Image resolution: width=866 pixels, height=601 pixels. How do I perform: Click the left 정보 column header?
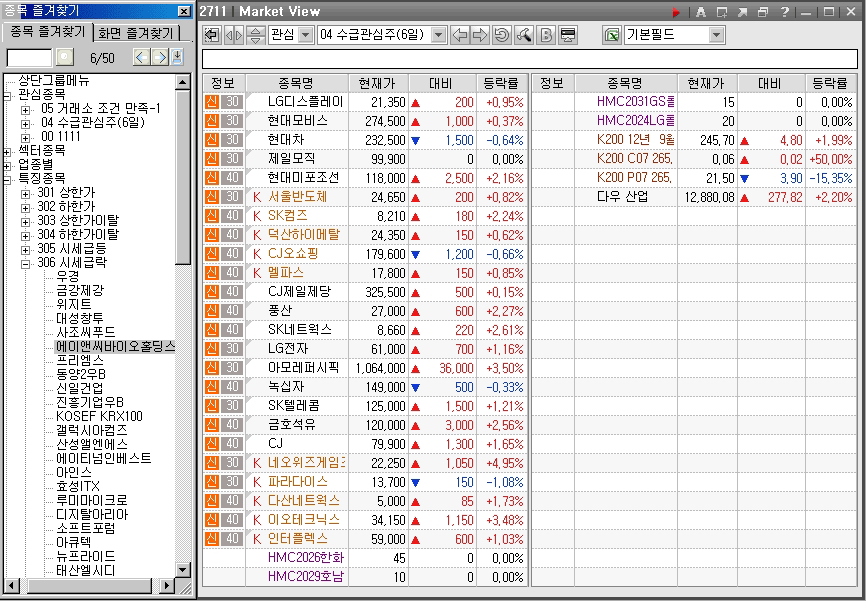(x=224, y=83)
